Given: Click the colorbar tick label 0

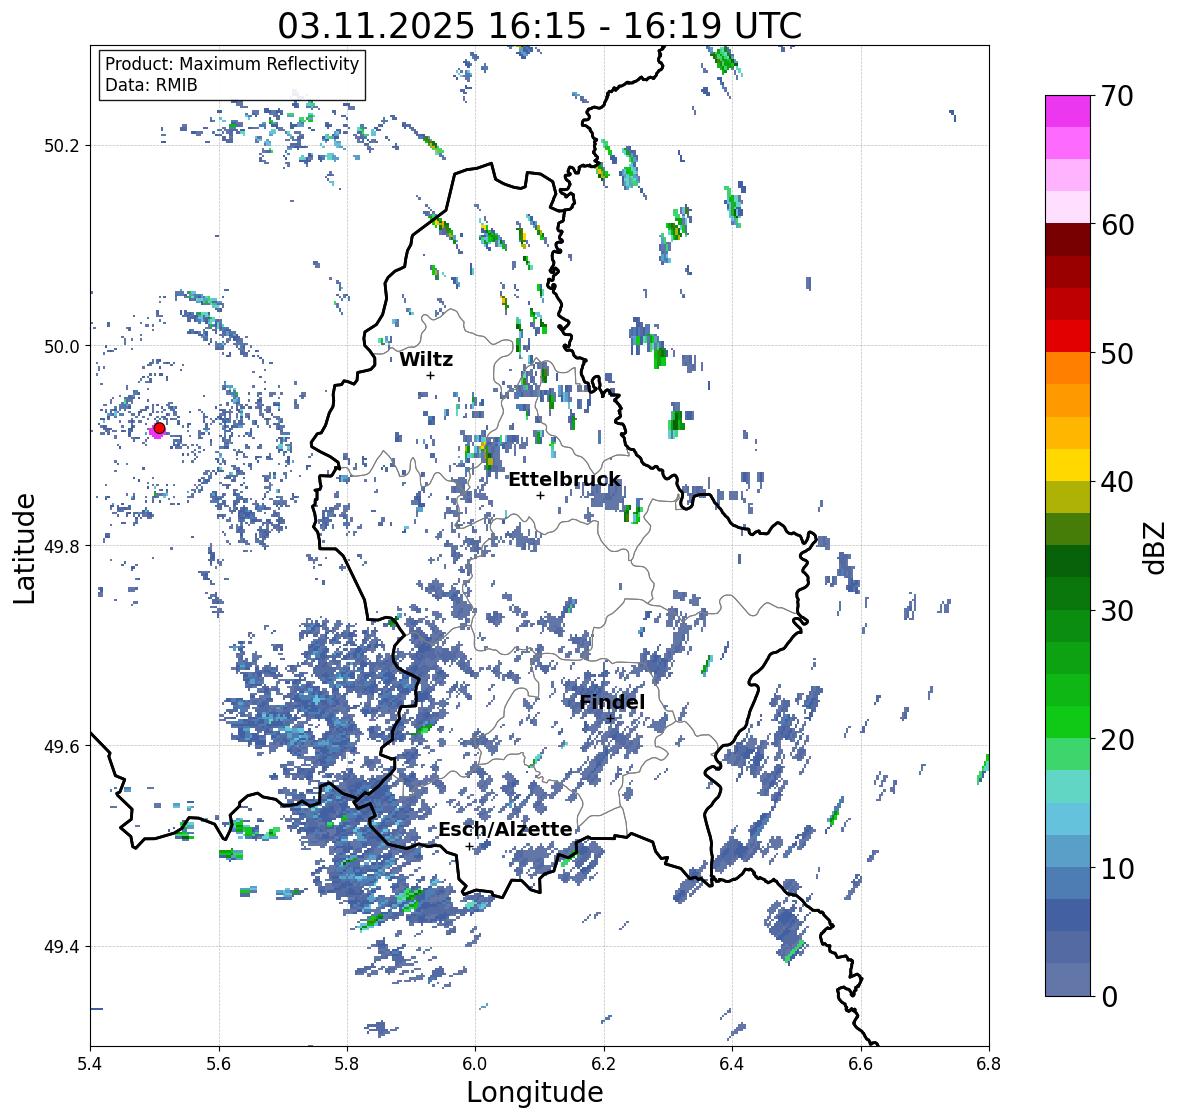Looking at the screenshot, I should click(x=1110, y=997).
